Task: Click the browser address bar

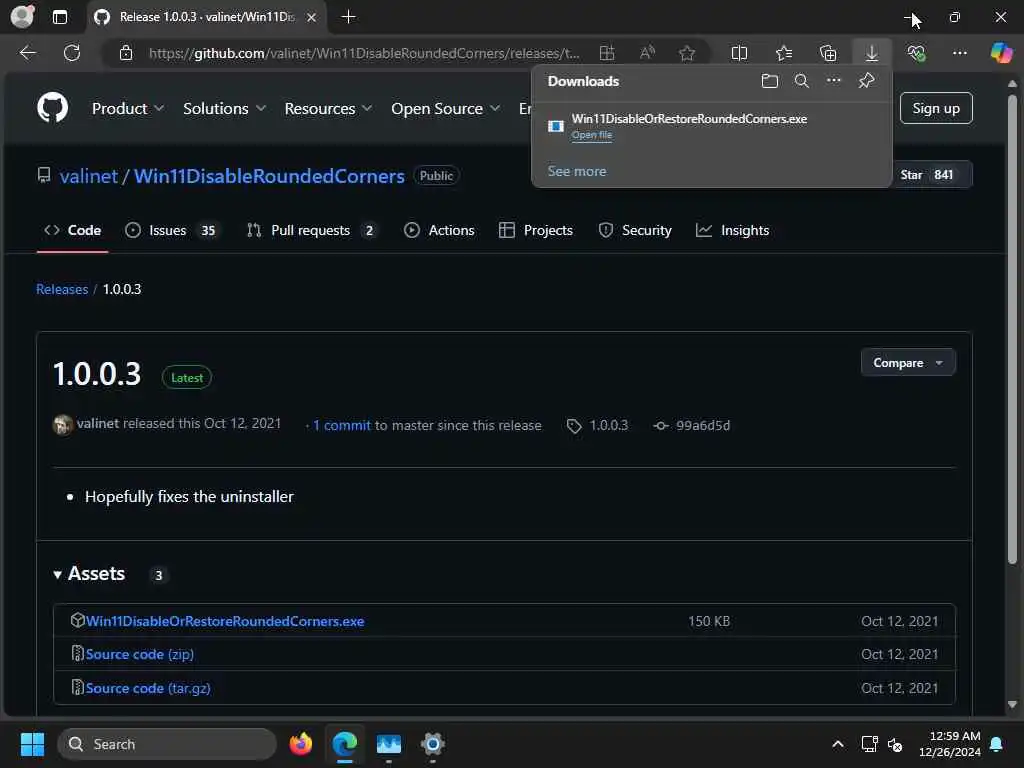Action: click(x=364, y=53)
